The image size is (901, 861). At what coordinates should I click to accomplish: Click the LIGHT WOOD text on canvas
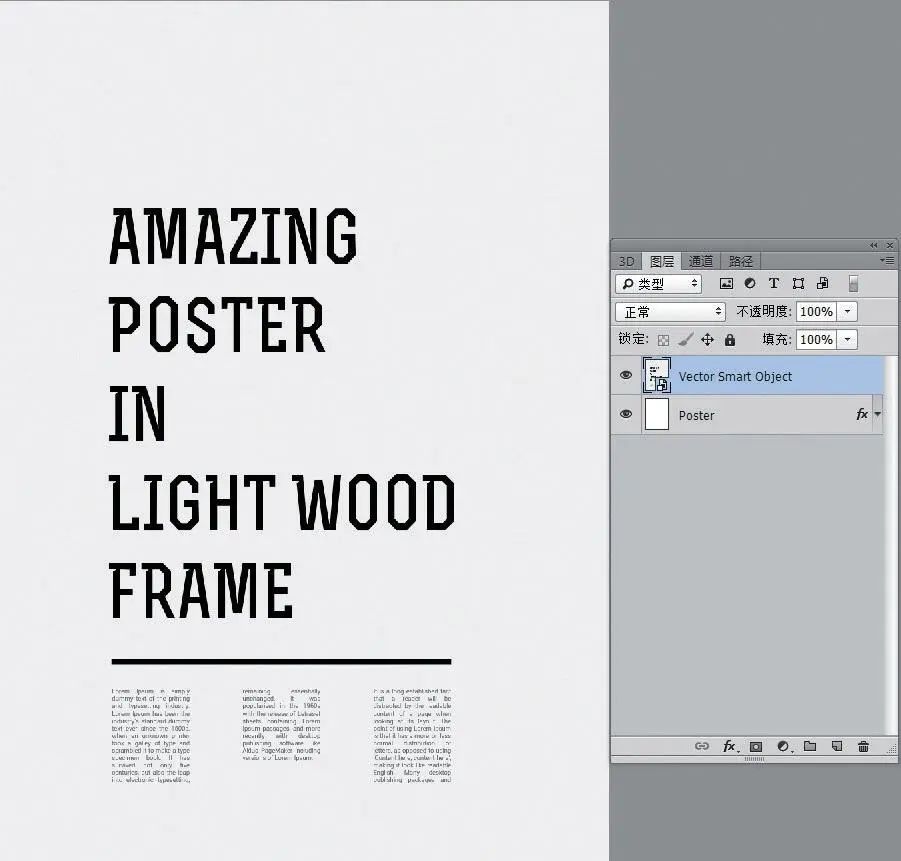pyautogui.click(x=282, y=502)
